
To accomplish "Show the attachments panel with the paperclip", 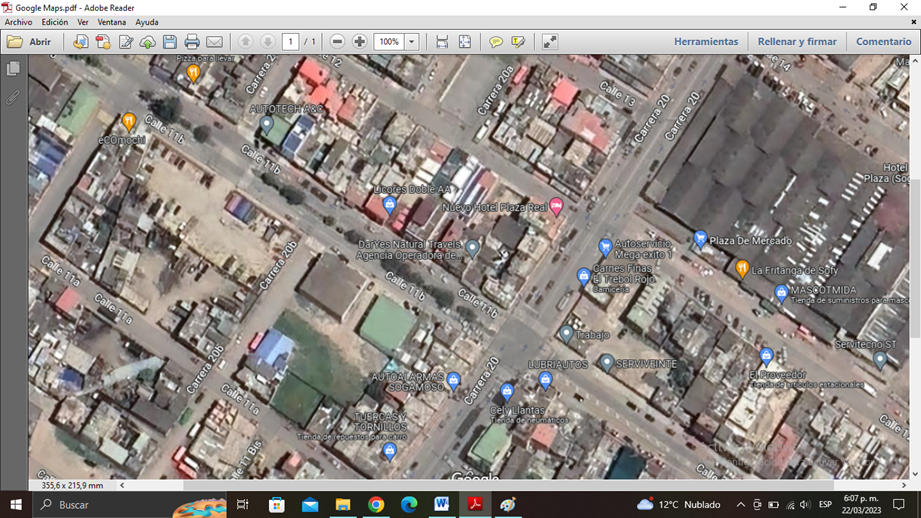I will coord(13,98).
